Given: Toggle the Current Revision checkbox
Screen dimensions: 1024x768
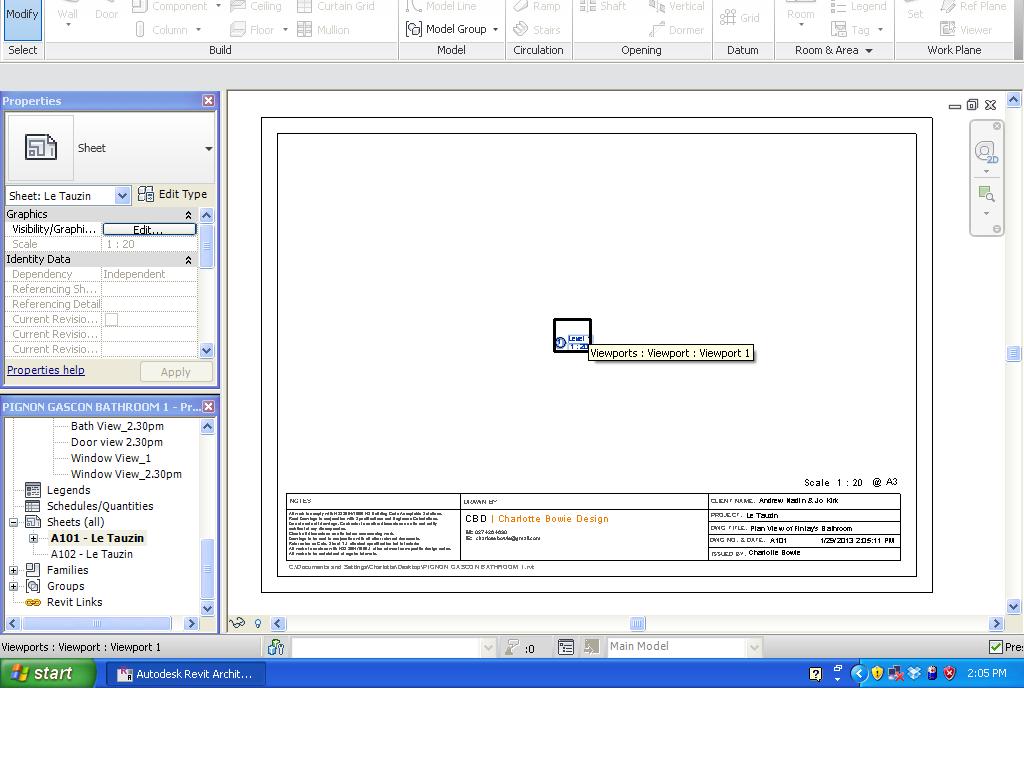Looking at the screenshot, I should 112,319.
